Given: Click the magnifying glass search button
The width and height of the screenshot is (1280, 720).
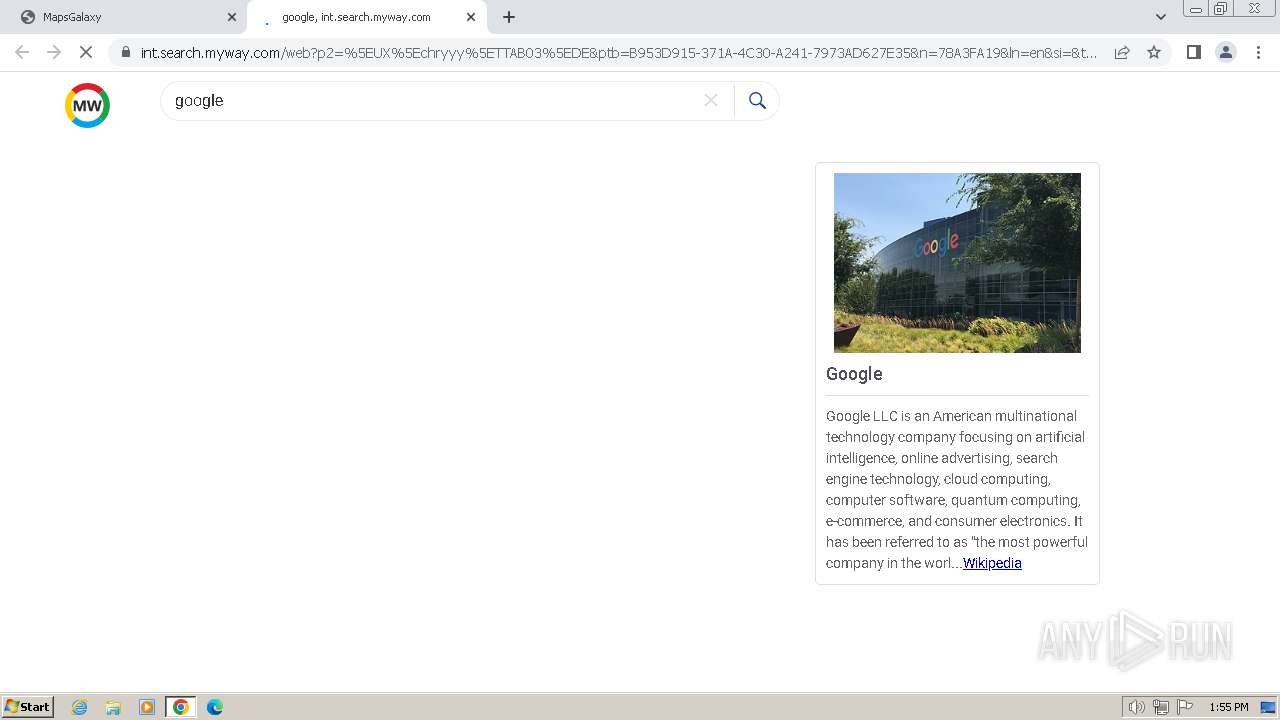Looking at the screenshot, I should click(x=757, y=100).
